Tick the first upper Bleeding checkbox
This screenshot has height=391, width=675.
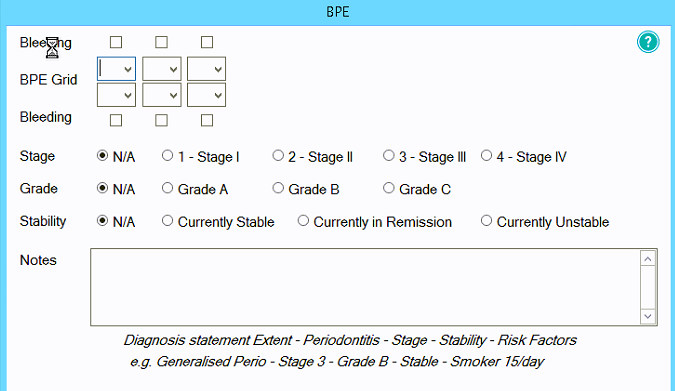[x=116, y=42]
